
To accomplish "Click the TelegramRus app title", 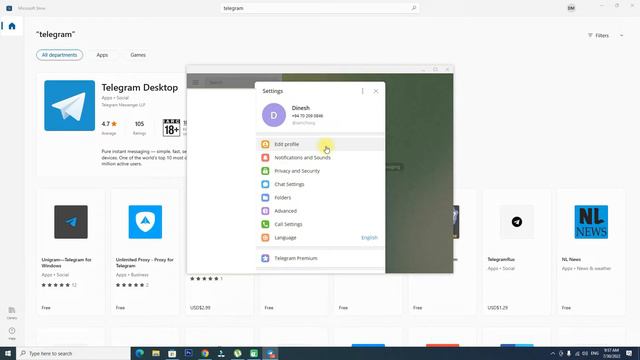I will pyautogui.click(x=501, y=259).
